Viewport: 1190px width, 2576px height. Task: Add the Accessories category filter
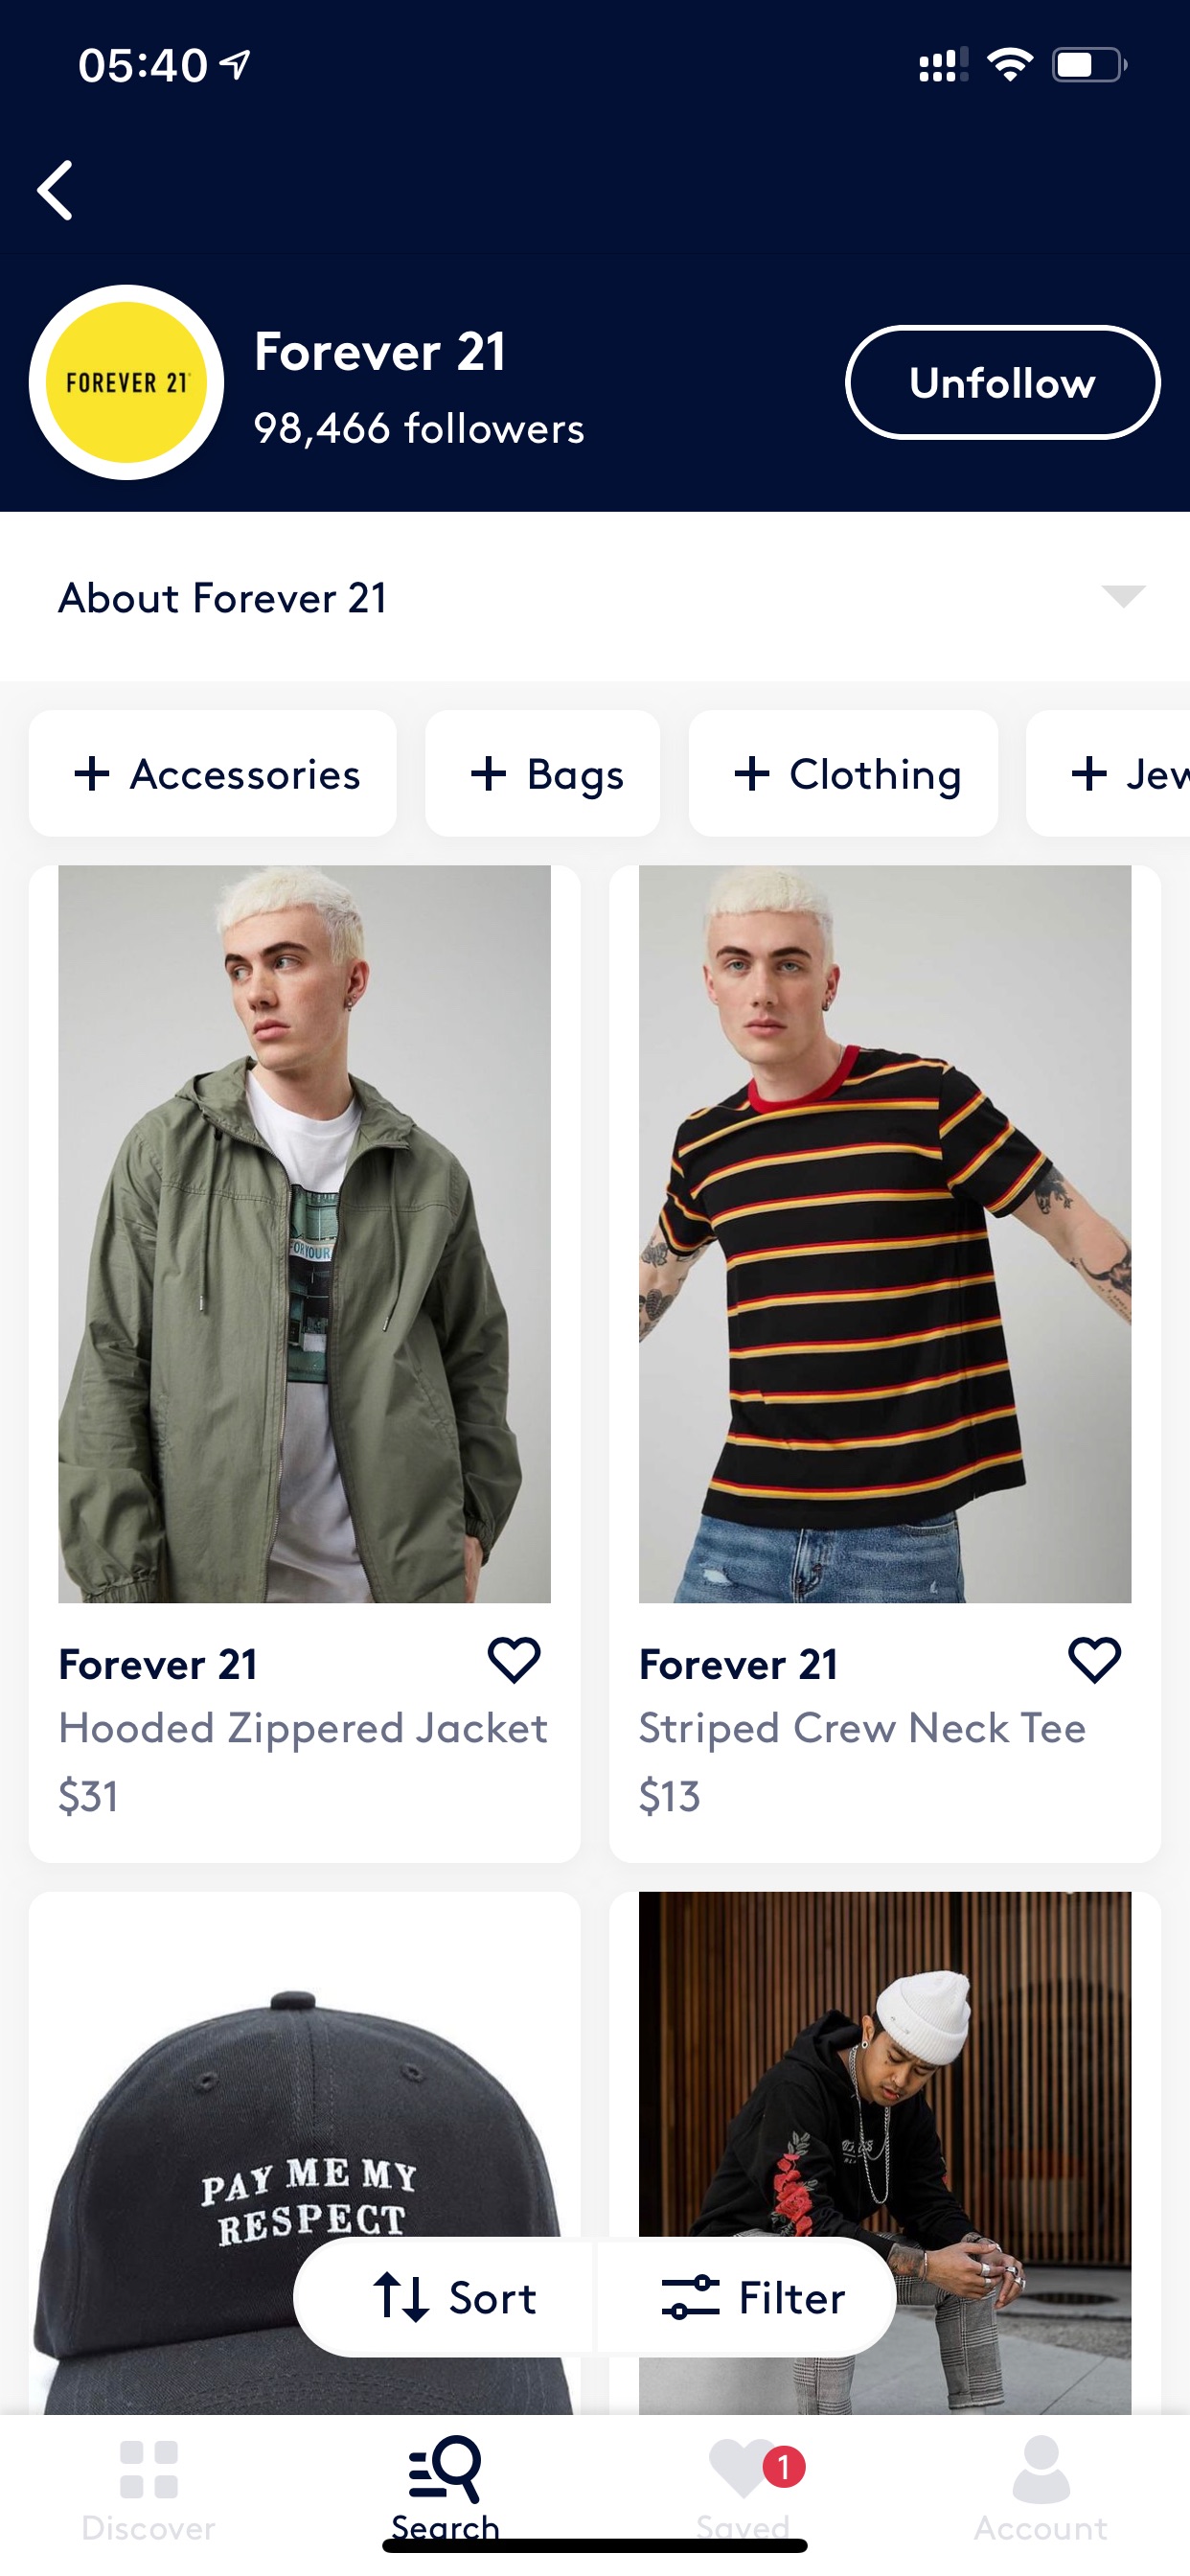coord(212,773)
